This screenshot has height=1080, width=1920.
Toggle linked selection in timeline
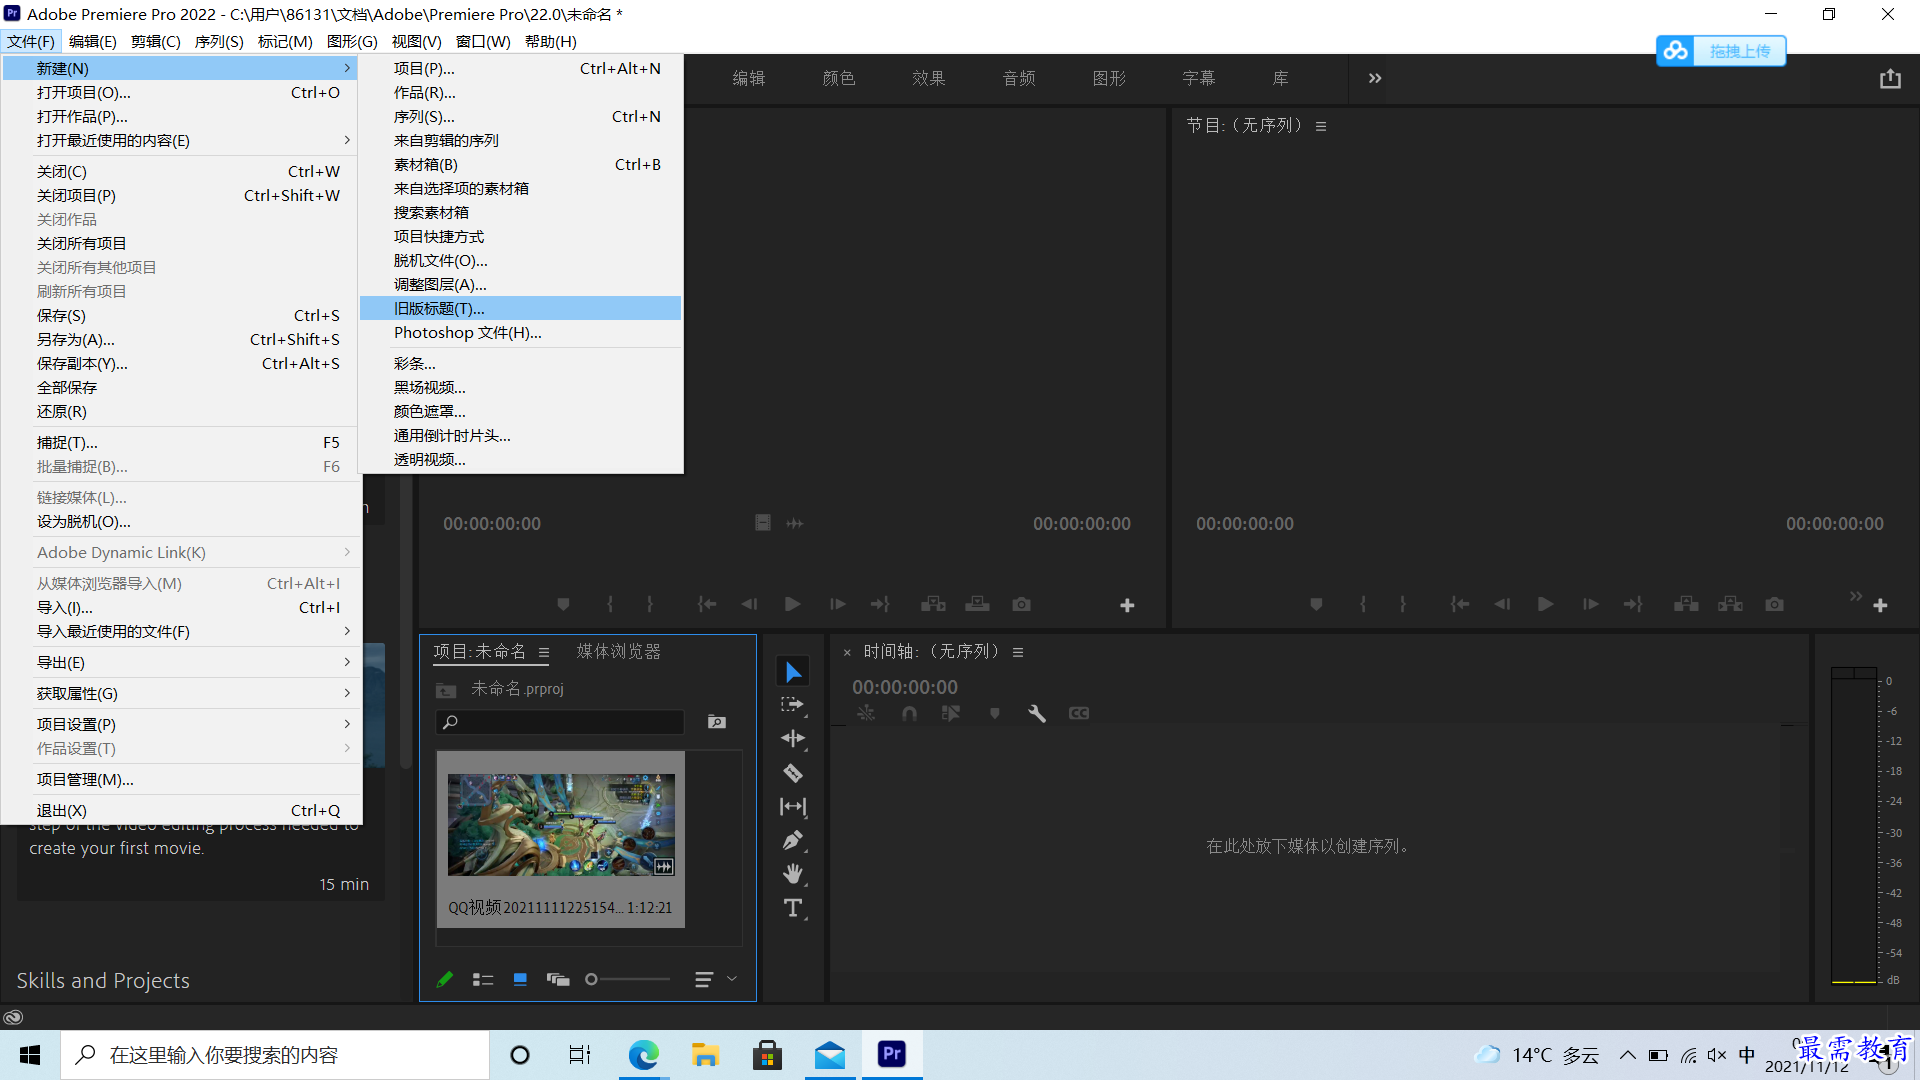click(951, 713)
